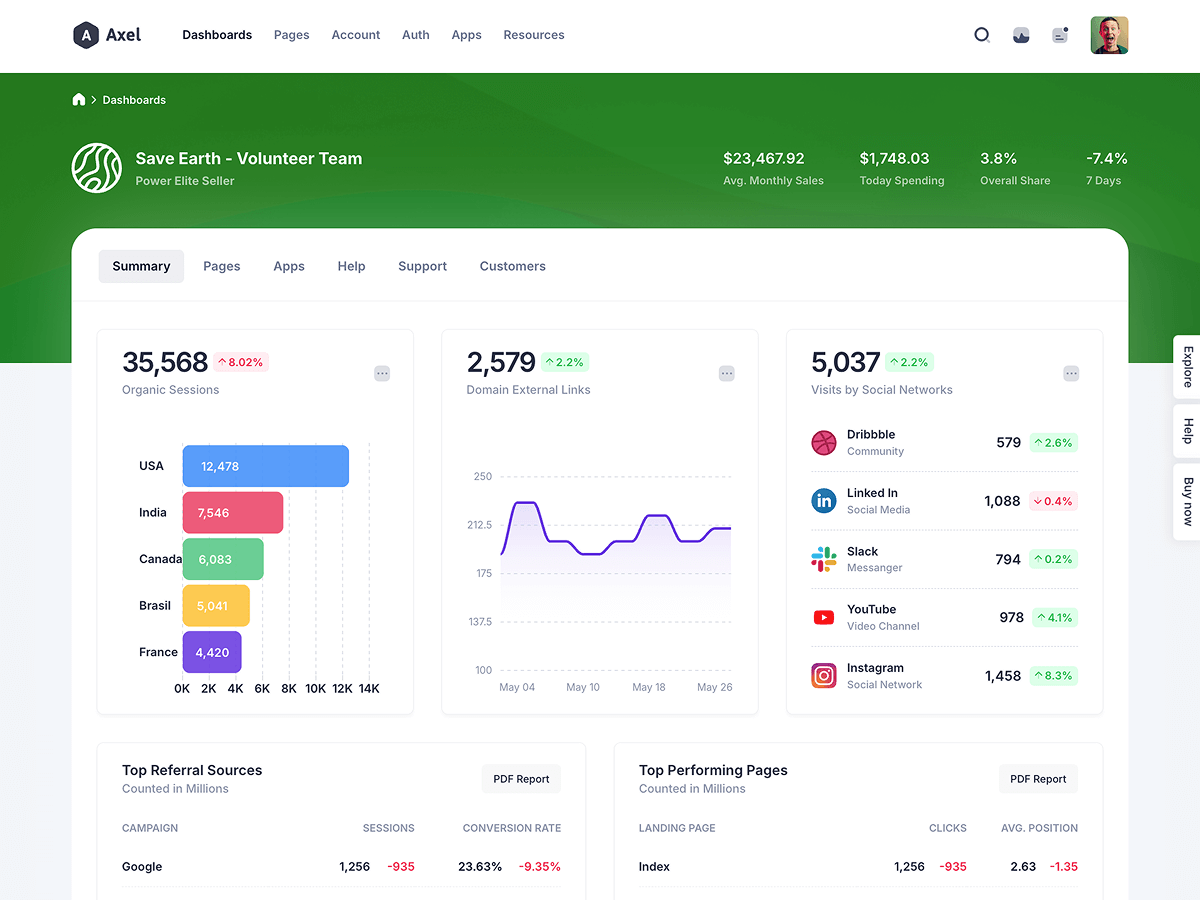Open the chat messages icon in header
Screen dimensions: 1200x900
[x=1060, y=35]
